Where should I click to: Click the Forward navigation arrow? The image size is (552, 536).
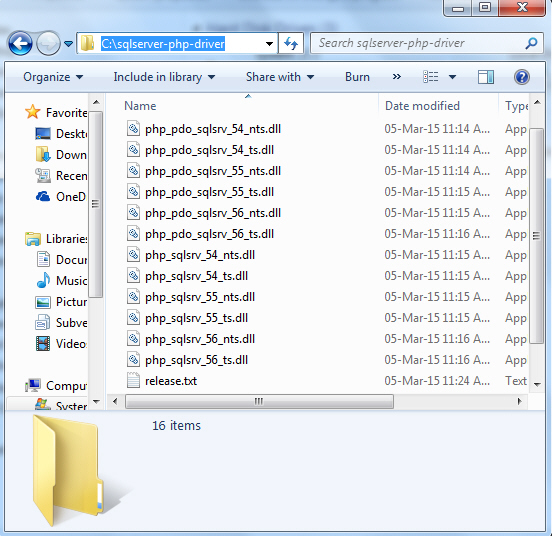click(x=48, y=44)
